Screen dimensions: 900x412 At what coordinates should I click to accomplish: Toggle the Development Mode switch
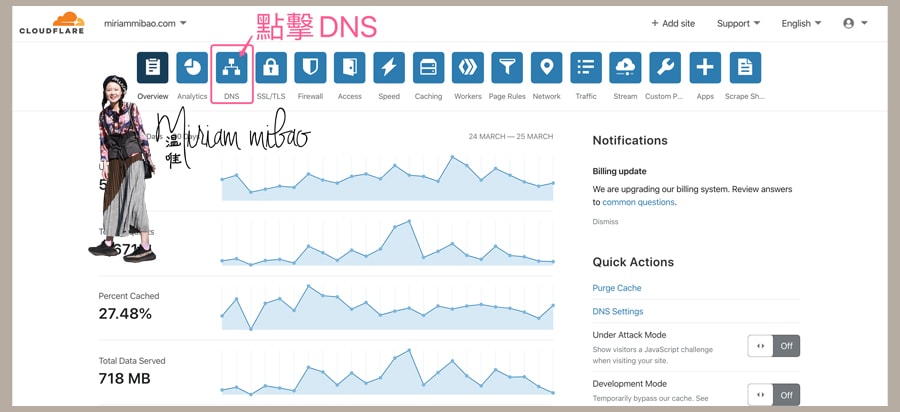coord(773,395)
